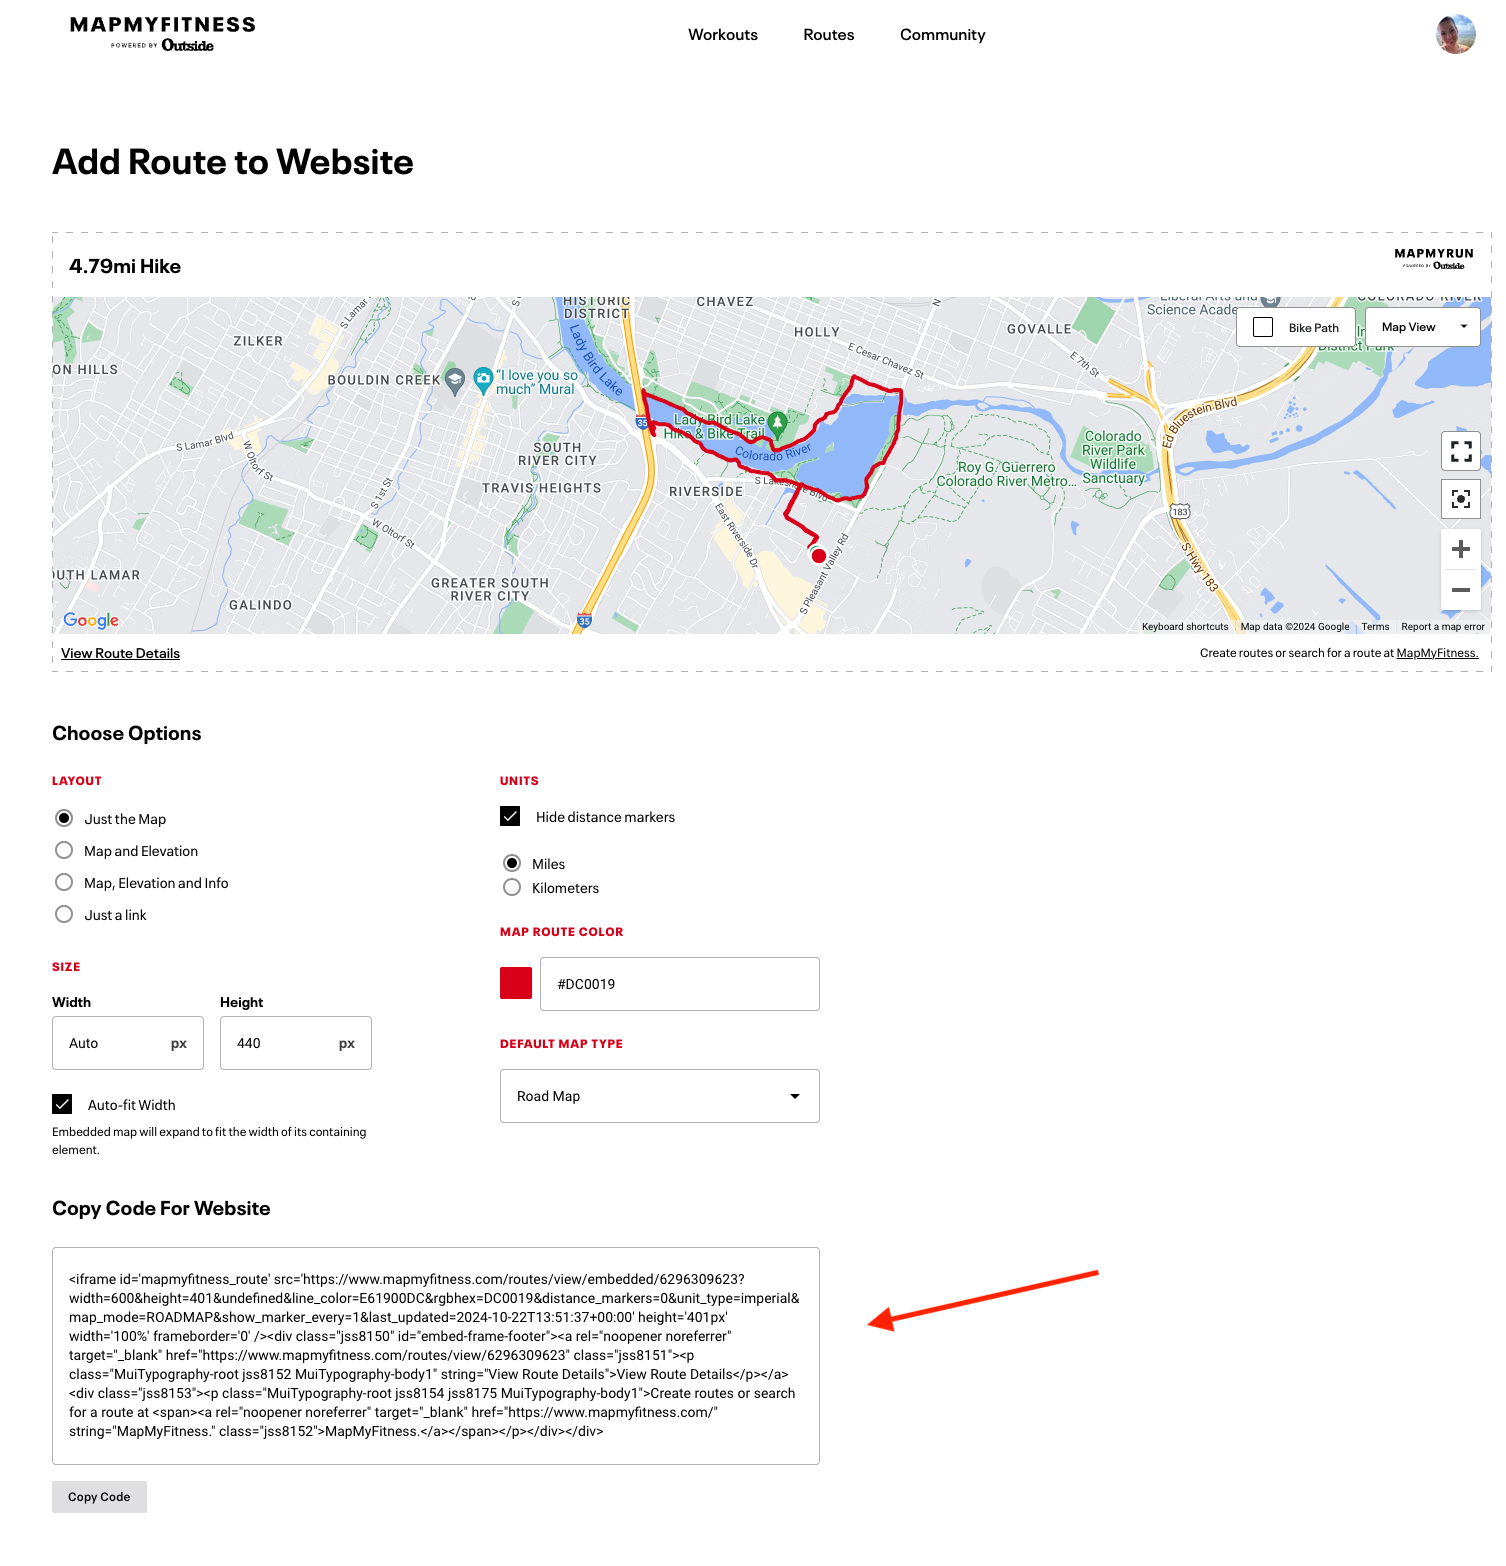1506x1566 pixels.
Task: Click the red route end marker
Action: click(818, 556)
